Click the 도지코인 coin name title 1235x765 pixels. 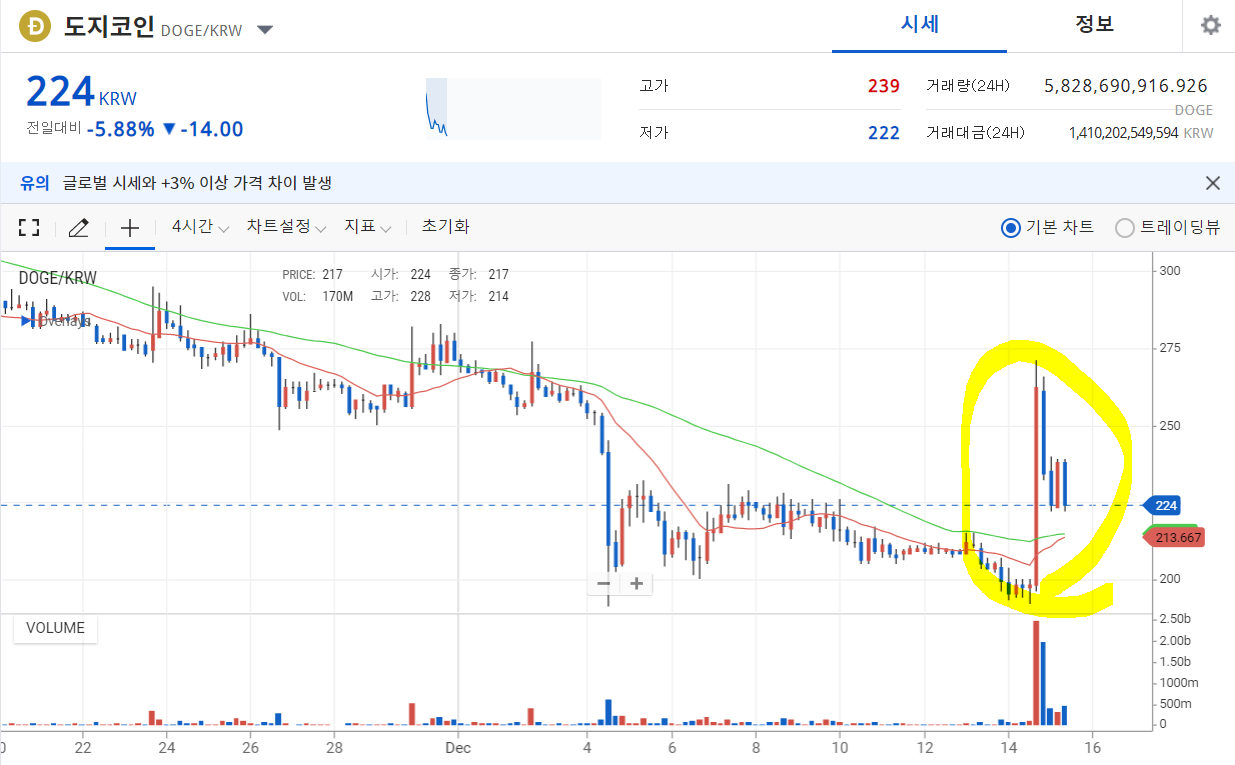pyautogui.click(x=108, y=27)
